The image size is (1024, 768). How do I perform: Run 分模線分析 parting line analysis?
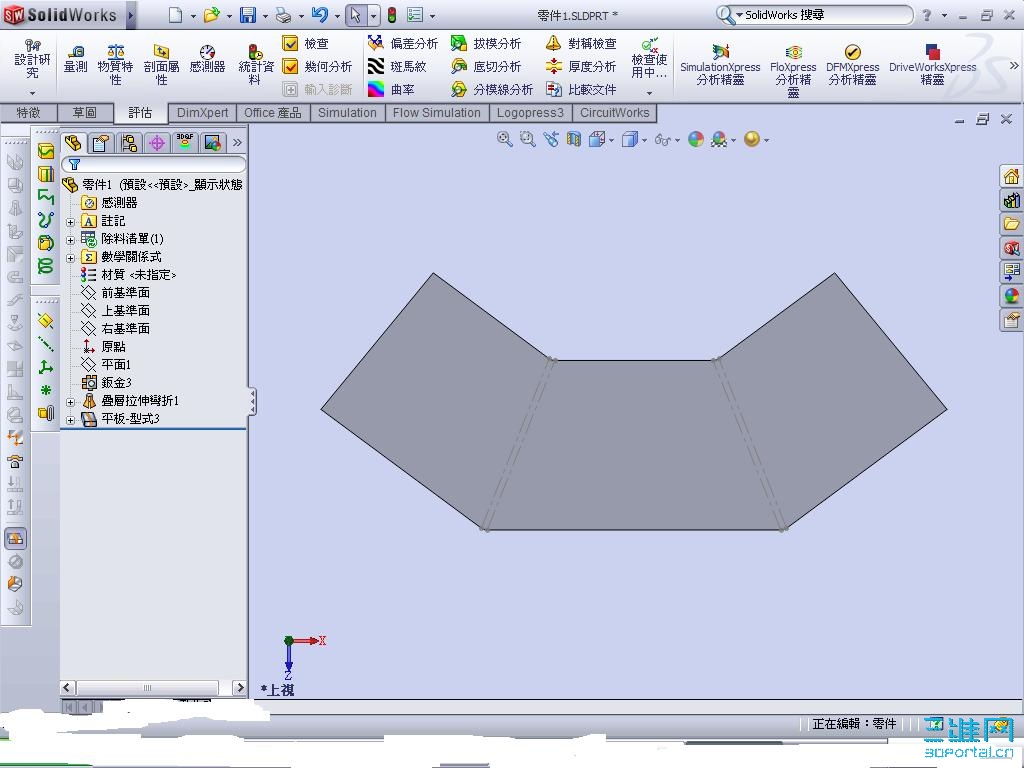tap(492, 89)
